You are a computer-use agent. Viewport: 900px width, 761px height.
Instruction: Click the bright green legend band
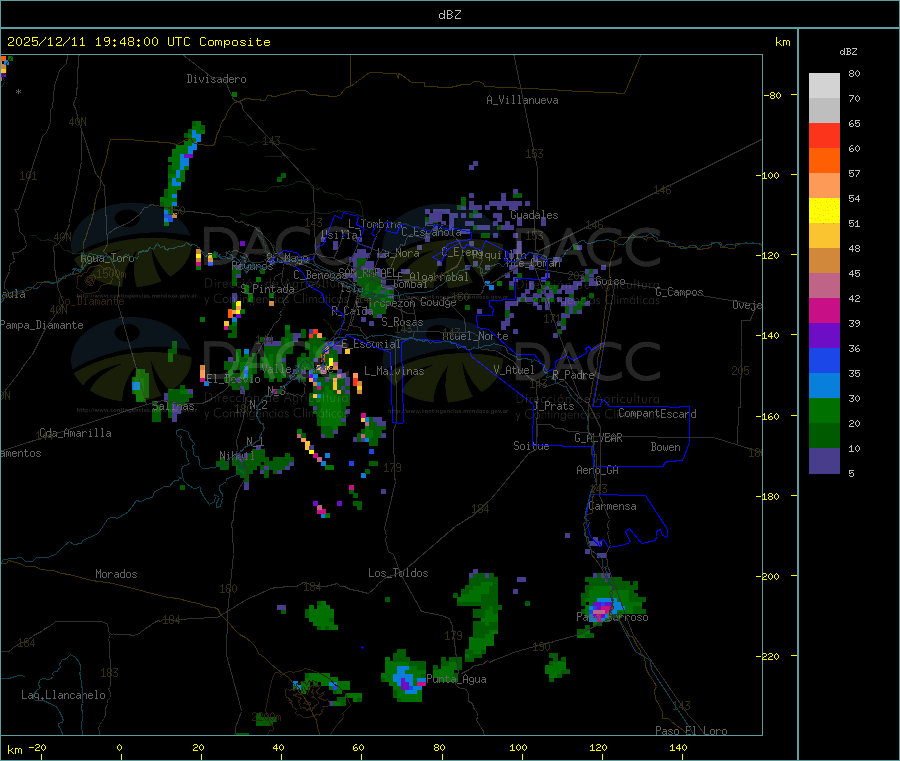click(824, 410)
